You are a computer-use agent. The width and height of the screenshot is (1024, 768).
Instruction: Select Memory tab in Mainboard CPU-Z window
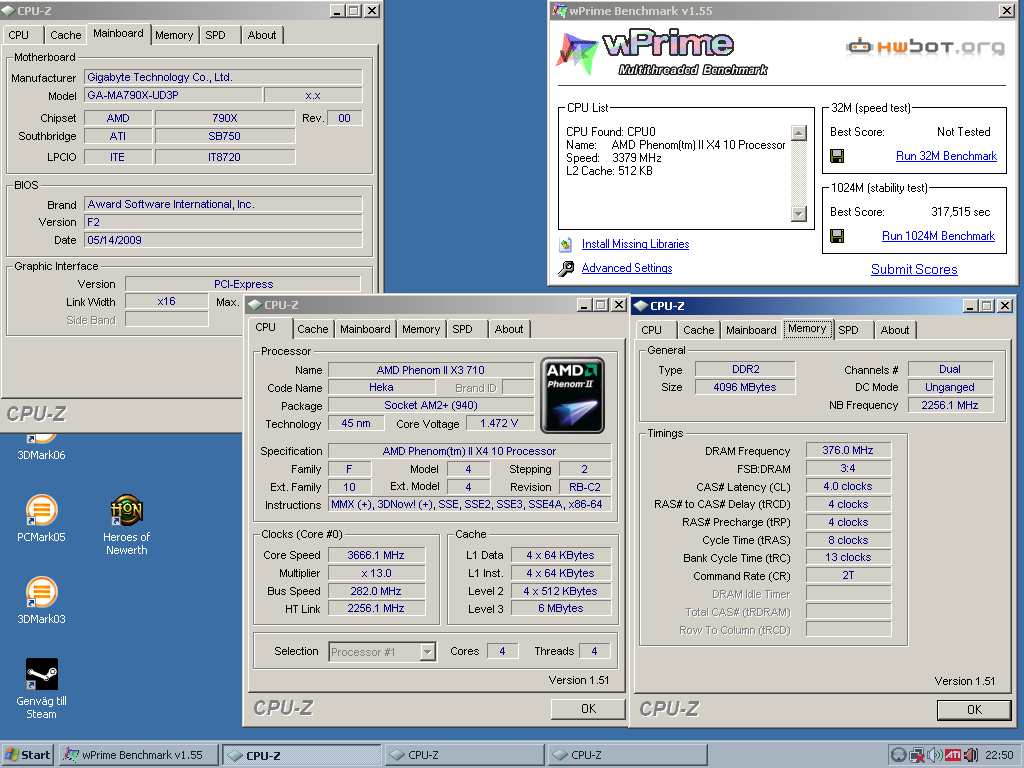174,35
